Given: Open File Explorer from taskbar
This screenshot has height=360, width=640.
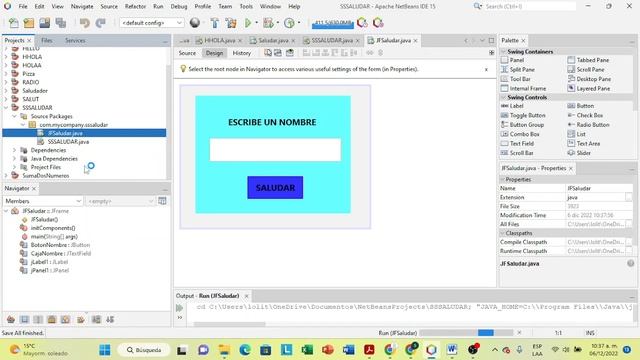Looking at the screenshot, I should (x=224, y=350).
